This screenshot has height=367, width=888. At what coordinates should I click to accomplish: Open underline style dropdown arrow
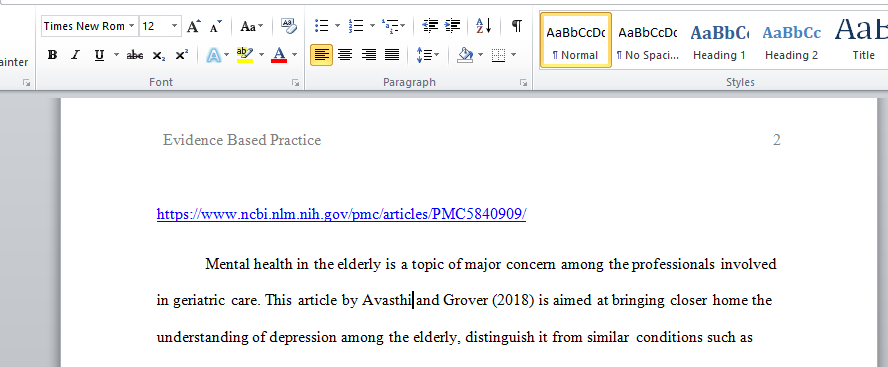[116, 55]
